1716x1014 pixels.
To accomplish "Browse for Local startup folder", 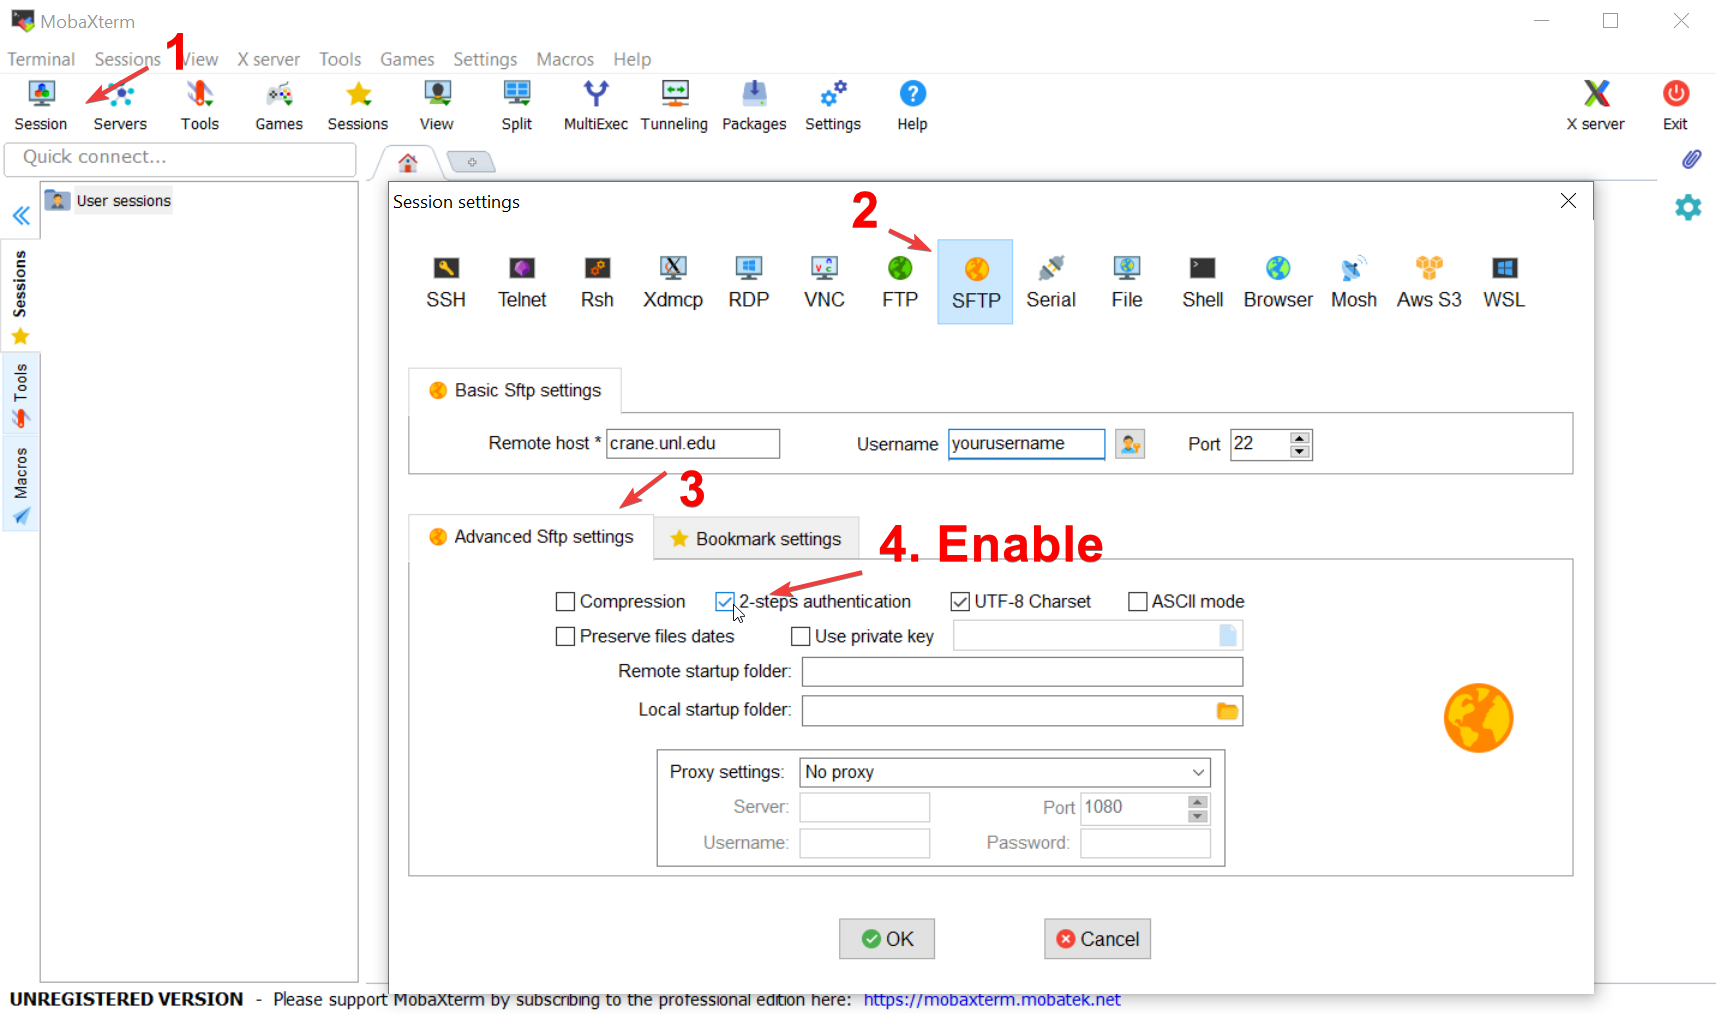I will coord(1227,711).
